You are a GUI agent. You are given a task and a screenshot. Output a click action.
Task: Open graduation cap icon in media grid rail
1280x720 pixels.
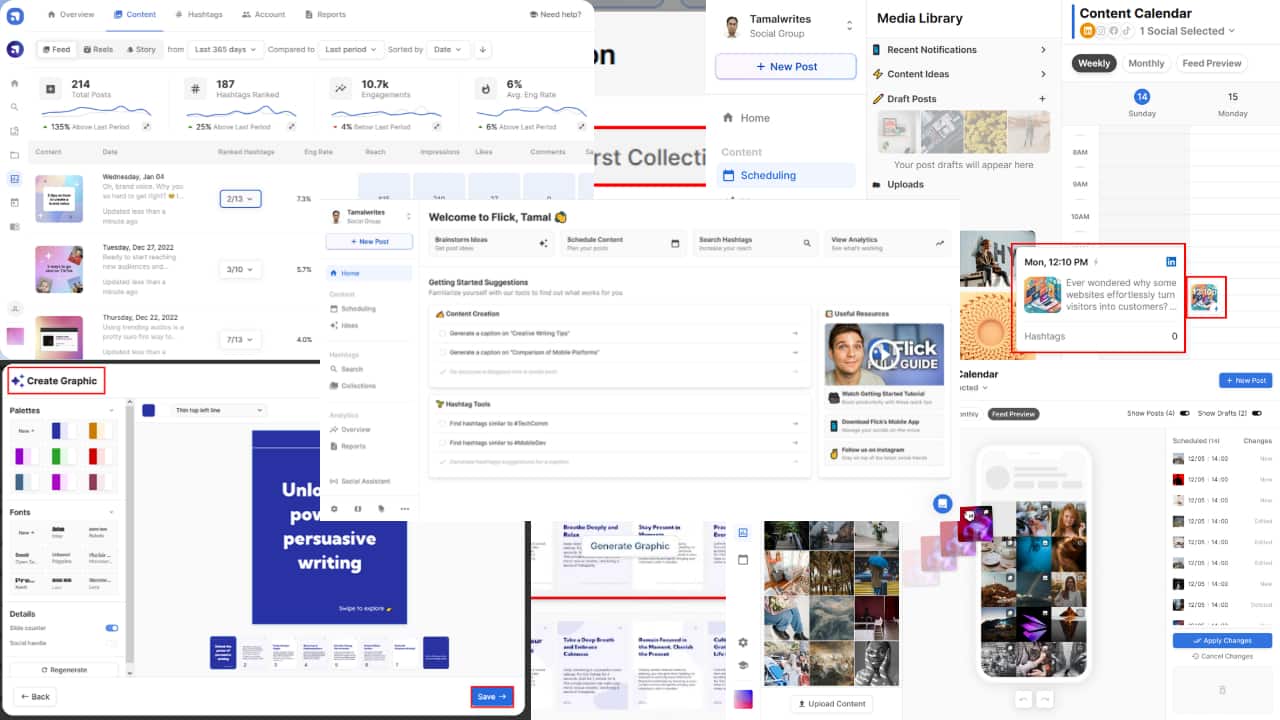pyautogui.click(x=743, y=665)
